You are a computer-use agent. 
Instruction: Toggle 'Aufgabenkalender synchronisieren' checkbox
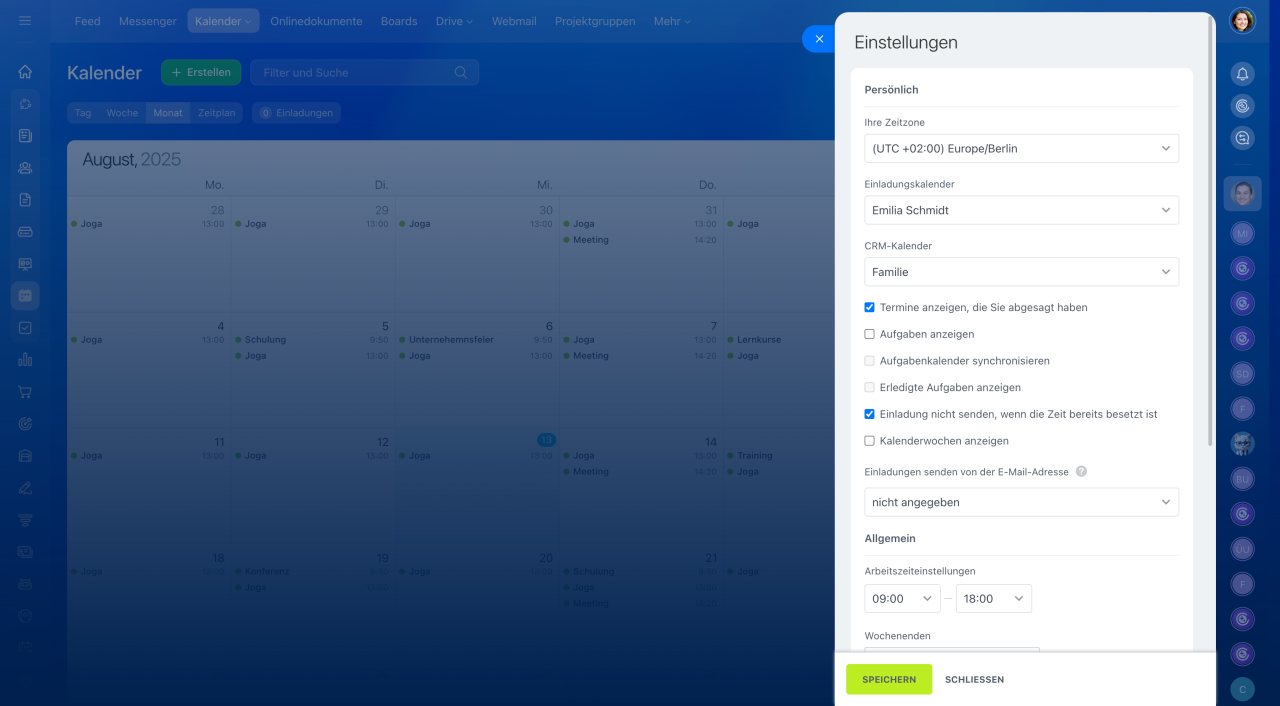[x=869, y=360]
